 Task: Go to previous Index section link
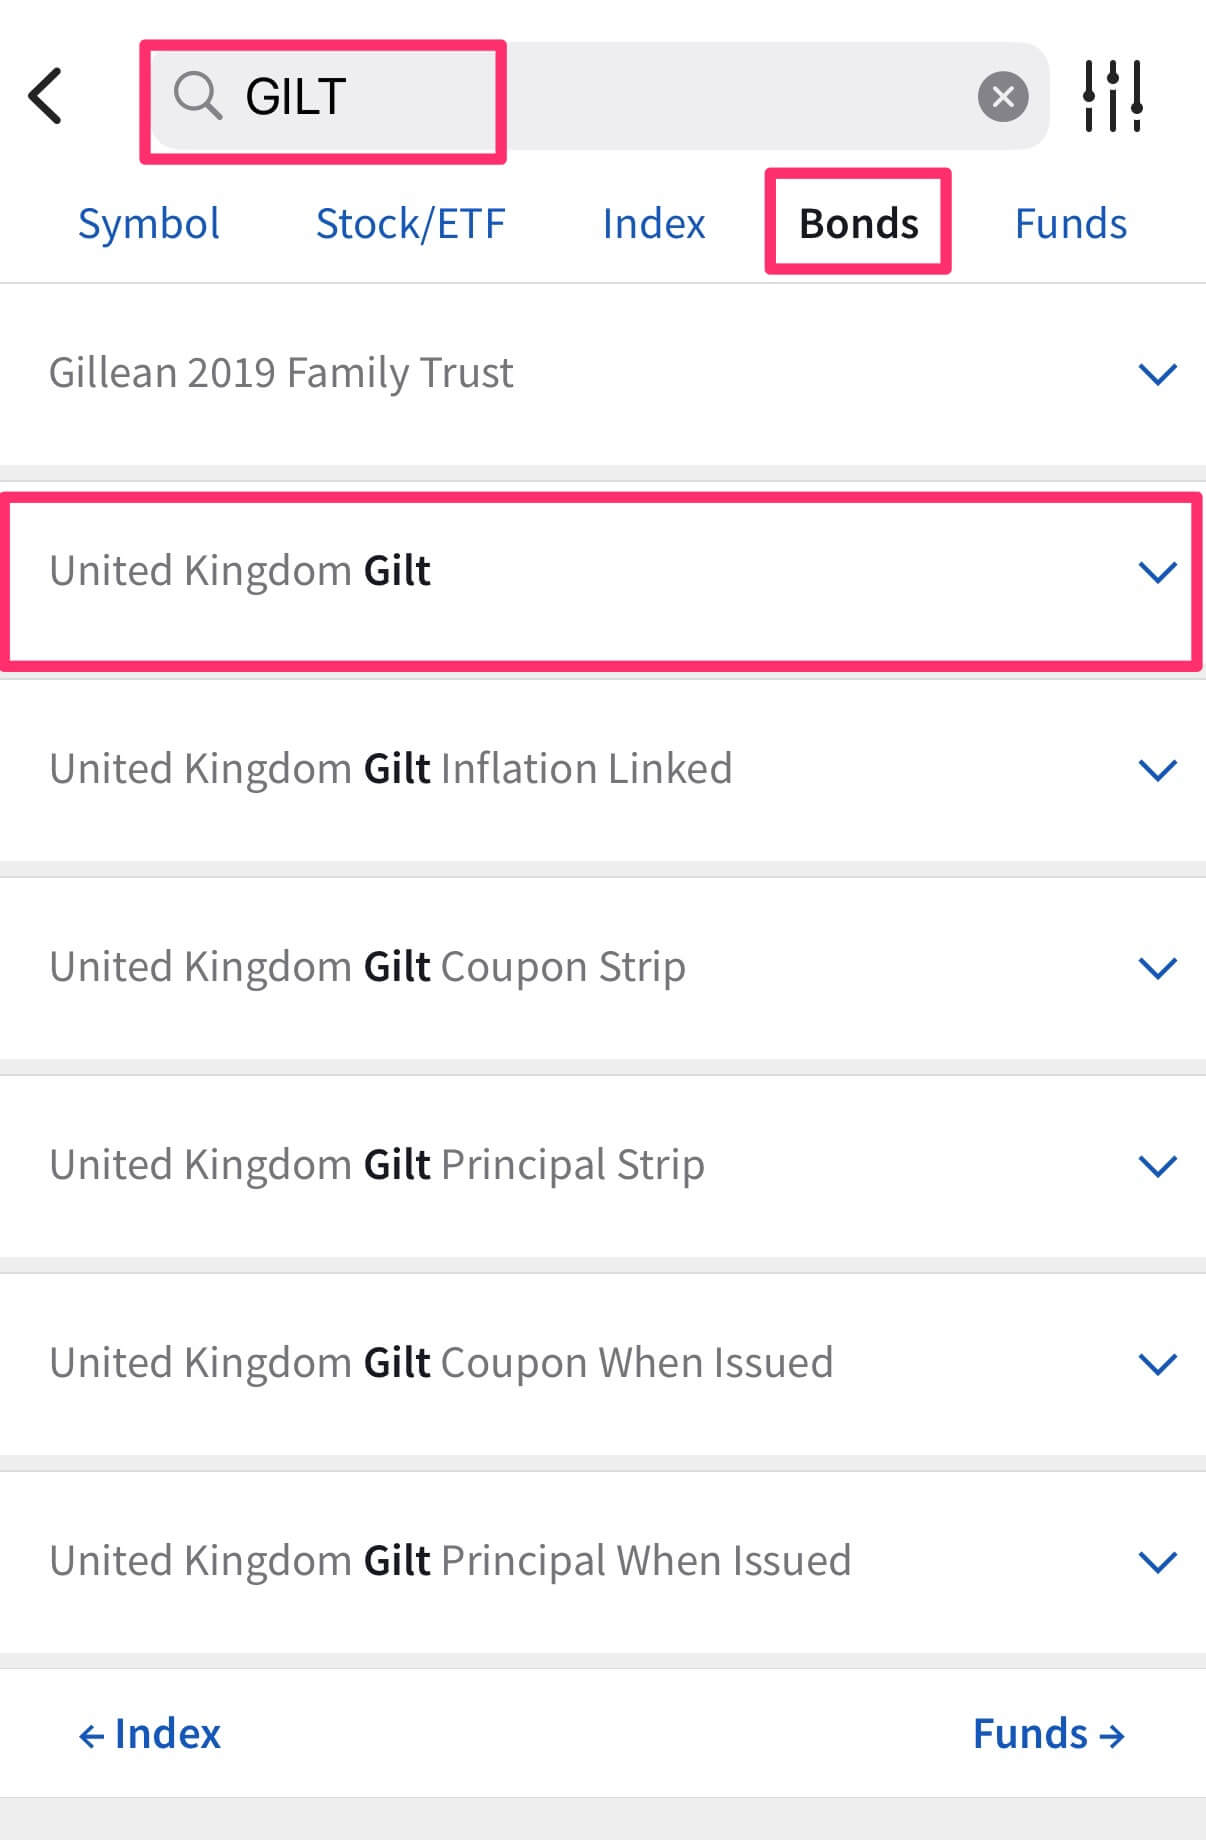click(x=150, y=1734)
